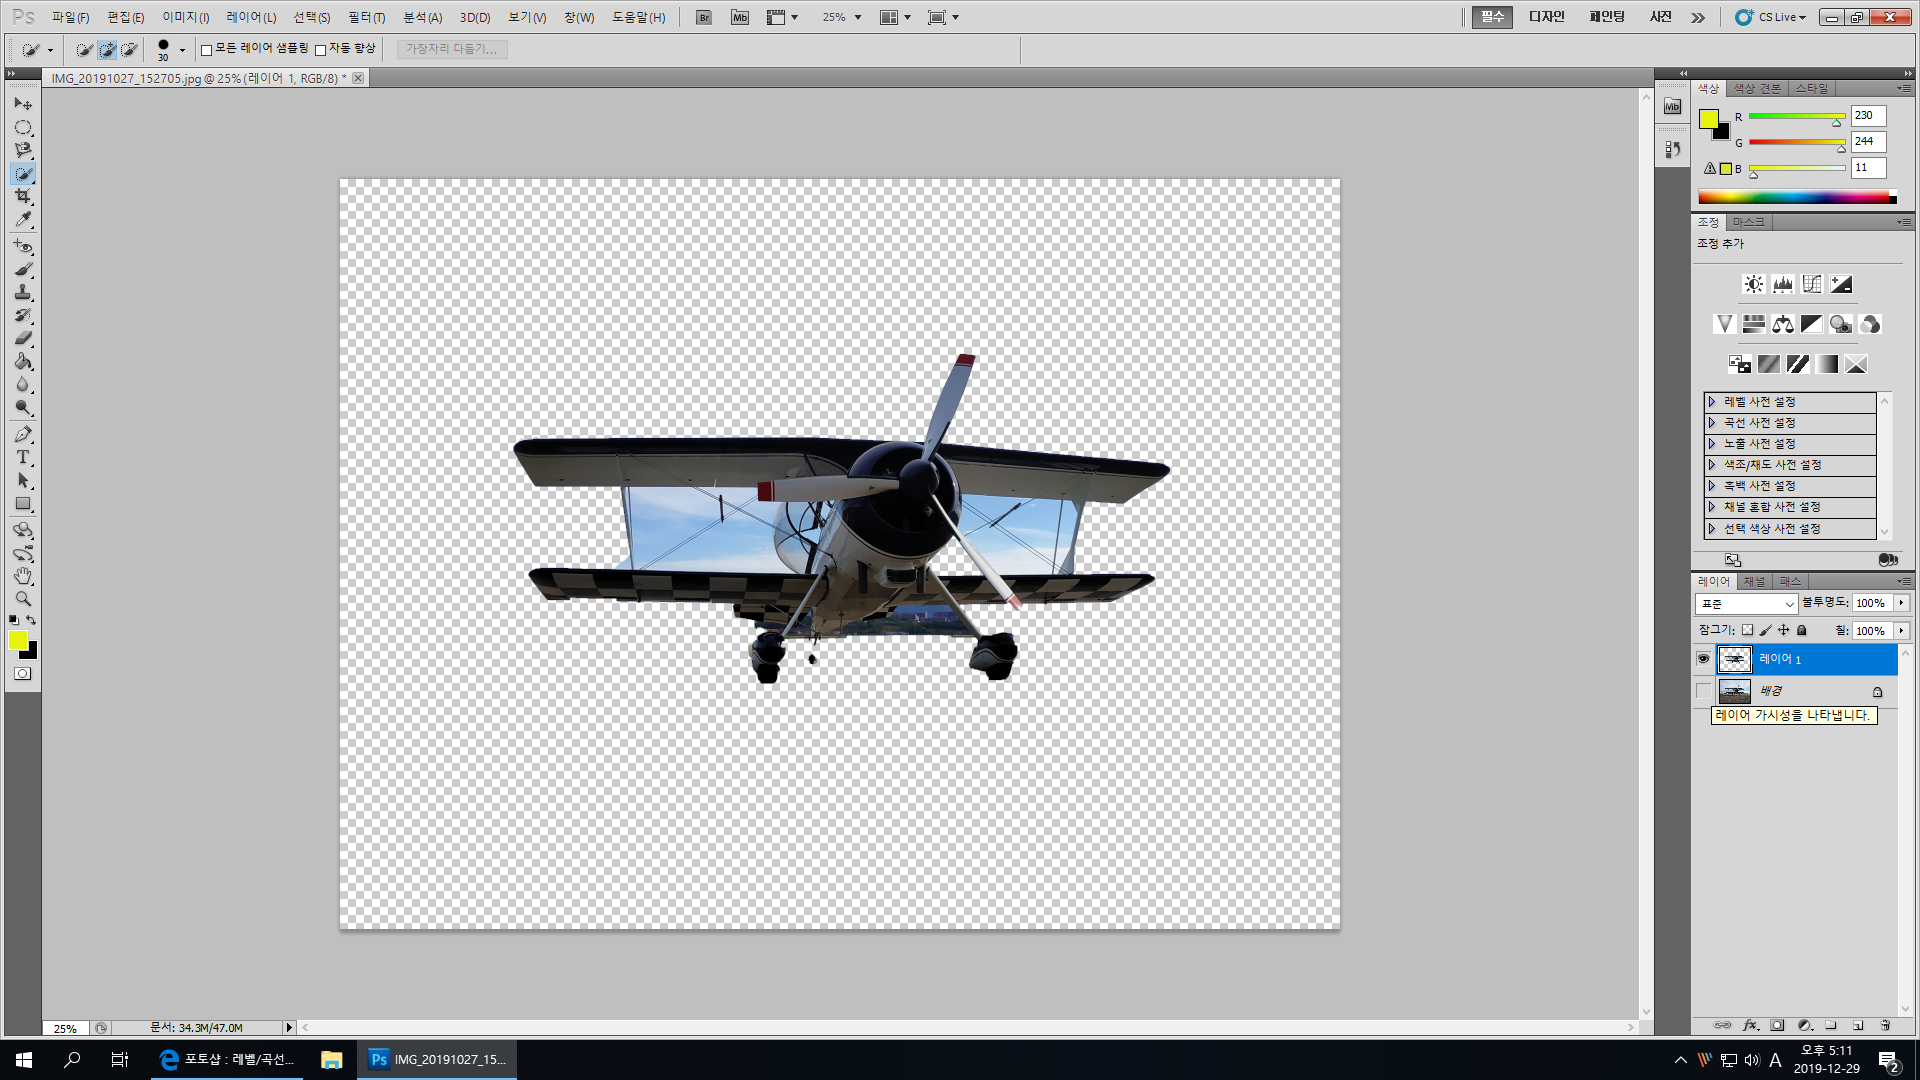1920x1080 pixels.
Task: Show the background layer visibility
Action: coord(1704,691)
